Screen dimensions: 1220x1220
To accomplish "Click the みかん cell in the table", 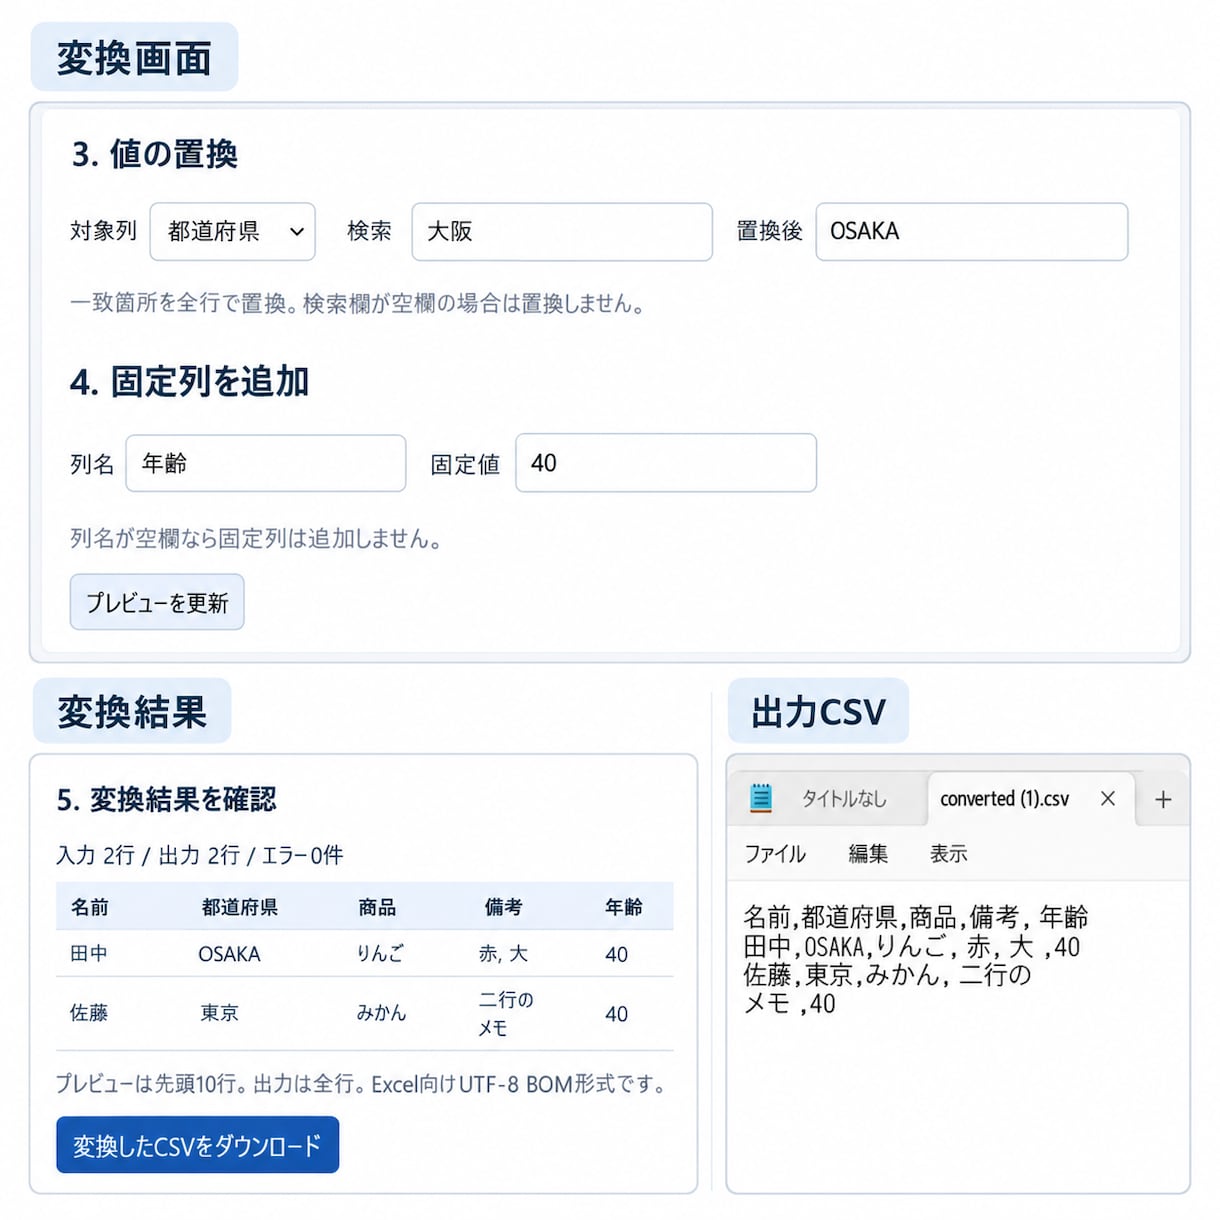I will [x=382, y=1013].
